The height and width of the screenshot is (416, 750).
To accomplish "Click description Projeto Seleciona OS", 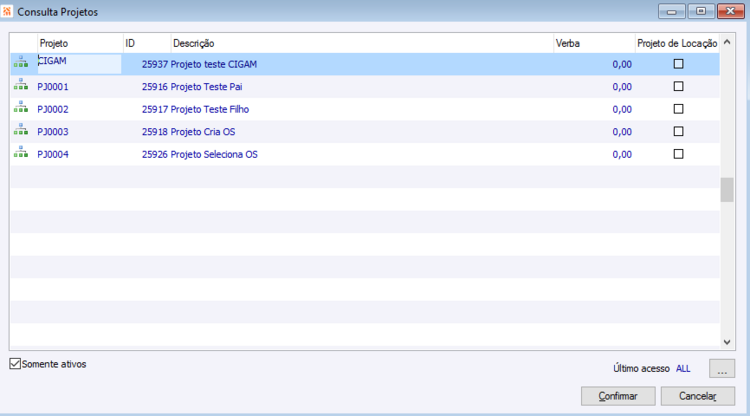I will 214,154.
